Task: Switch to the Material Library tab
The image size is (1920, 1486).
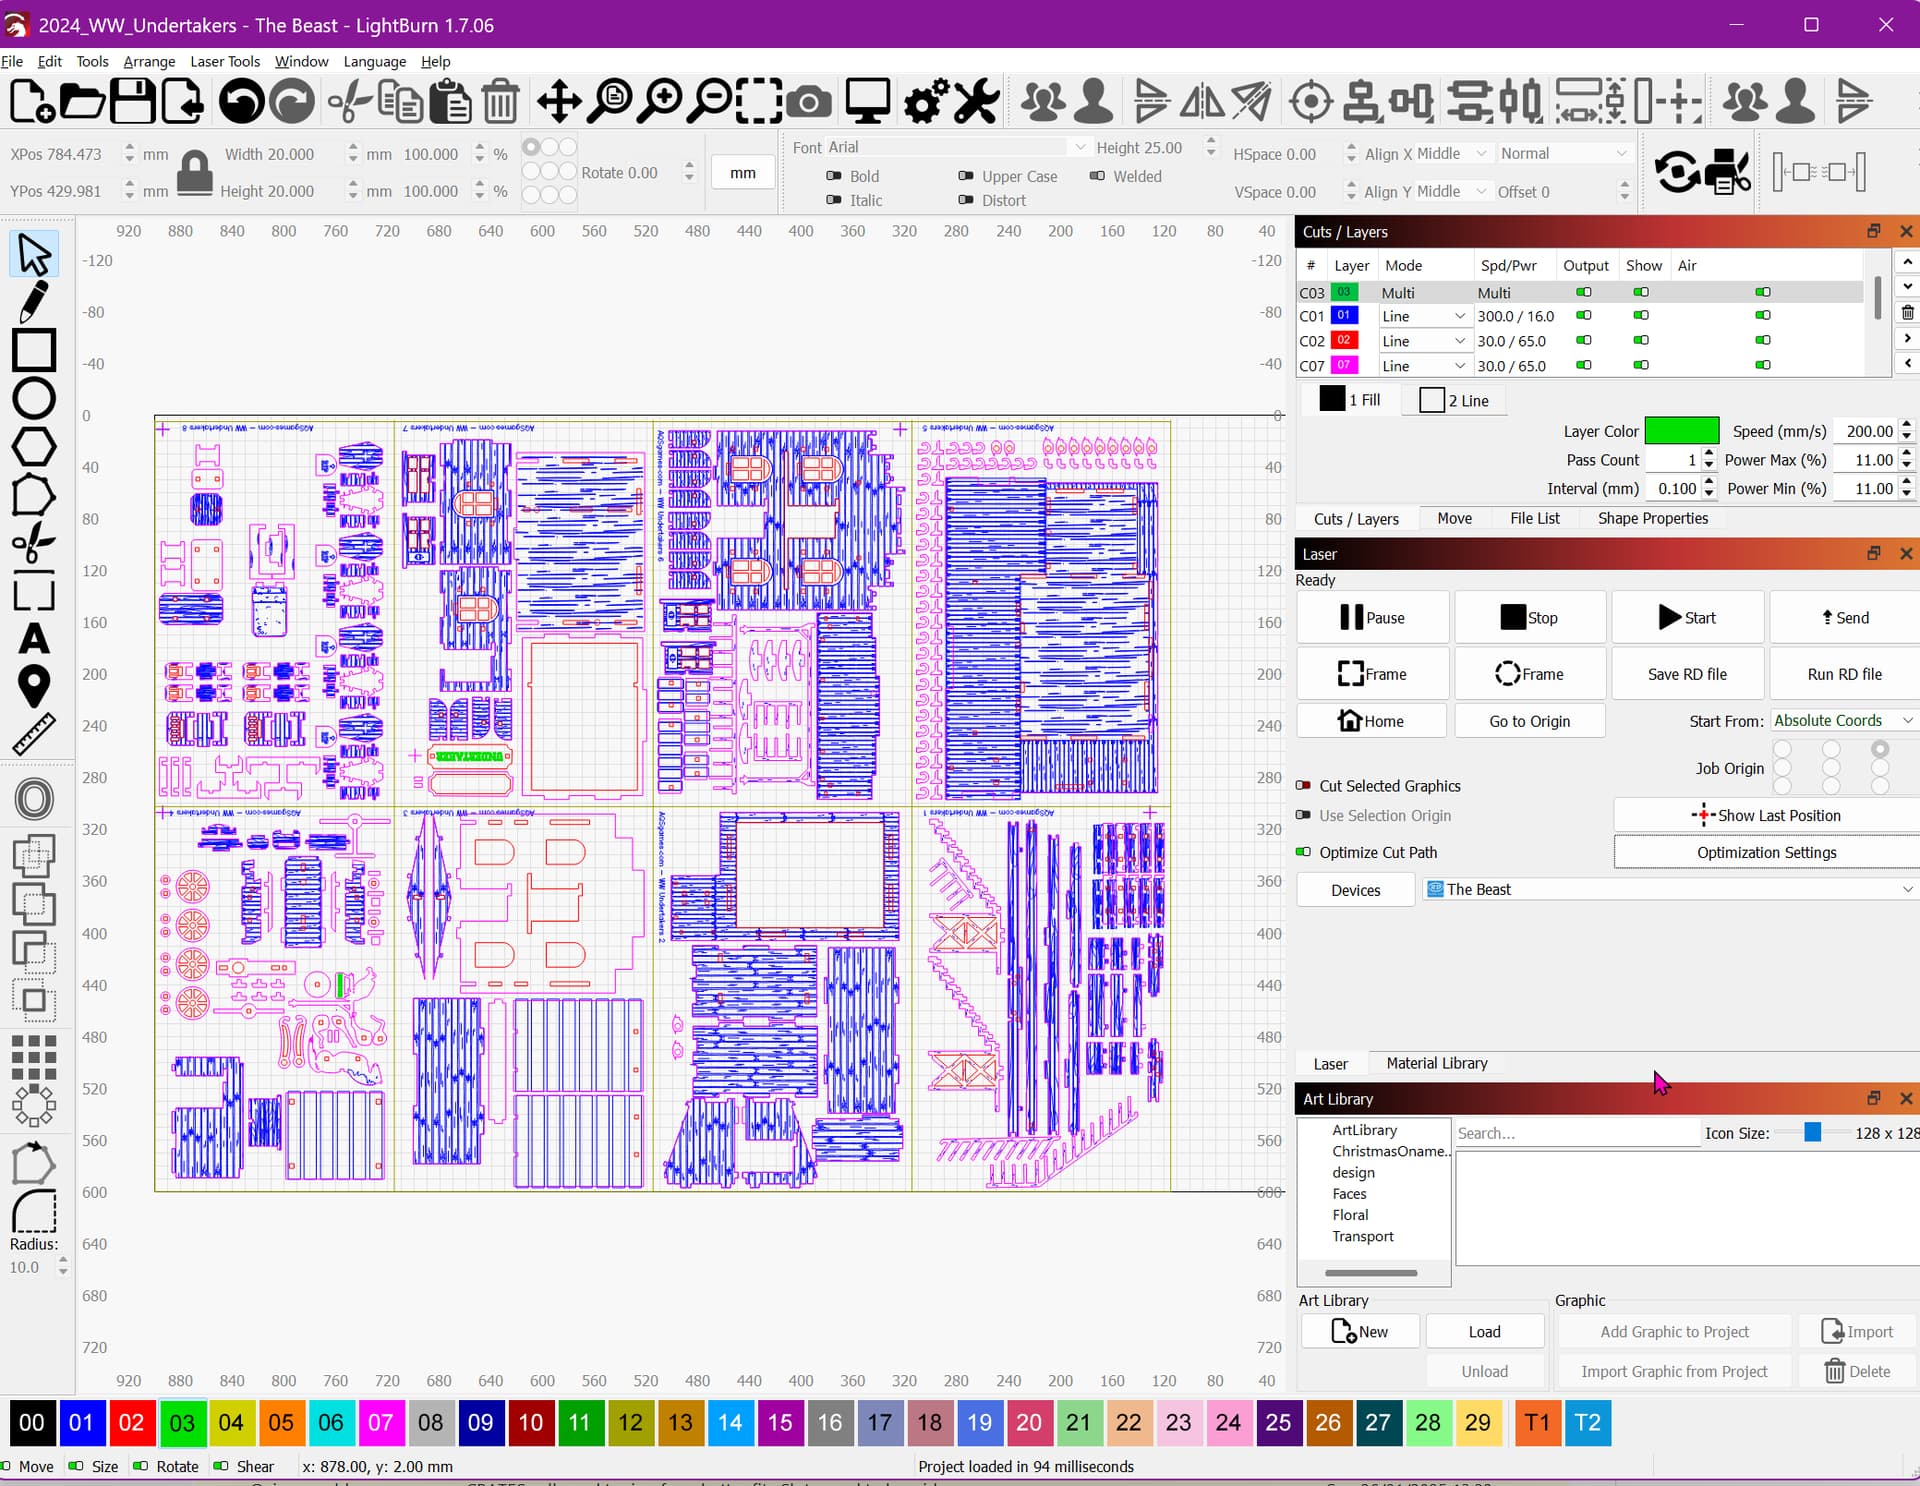Action: click(1436, 1063)
